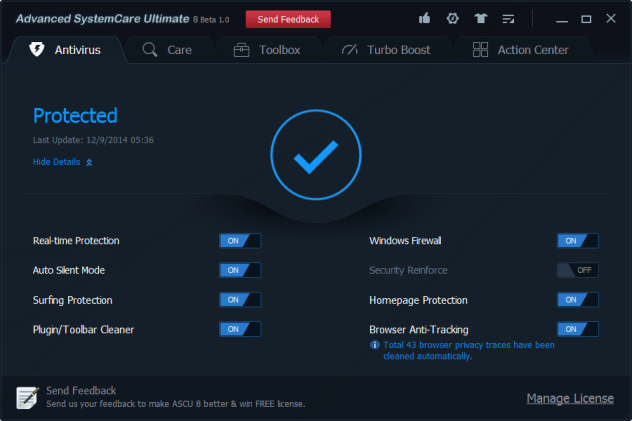The image size is (632, 421).
Task: Turn off Real-time Protection switch
Action: [240, 241]
